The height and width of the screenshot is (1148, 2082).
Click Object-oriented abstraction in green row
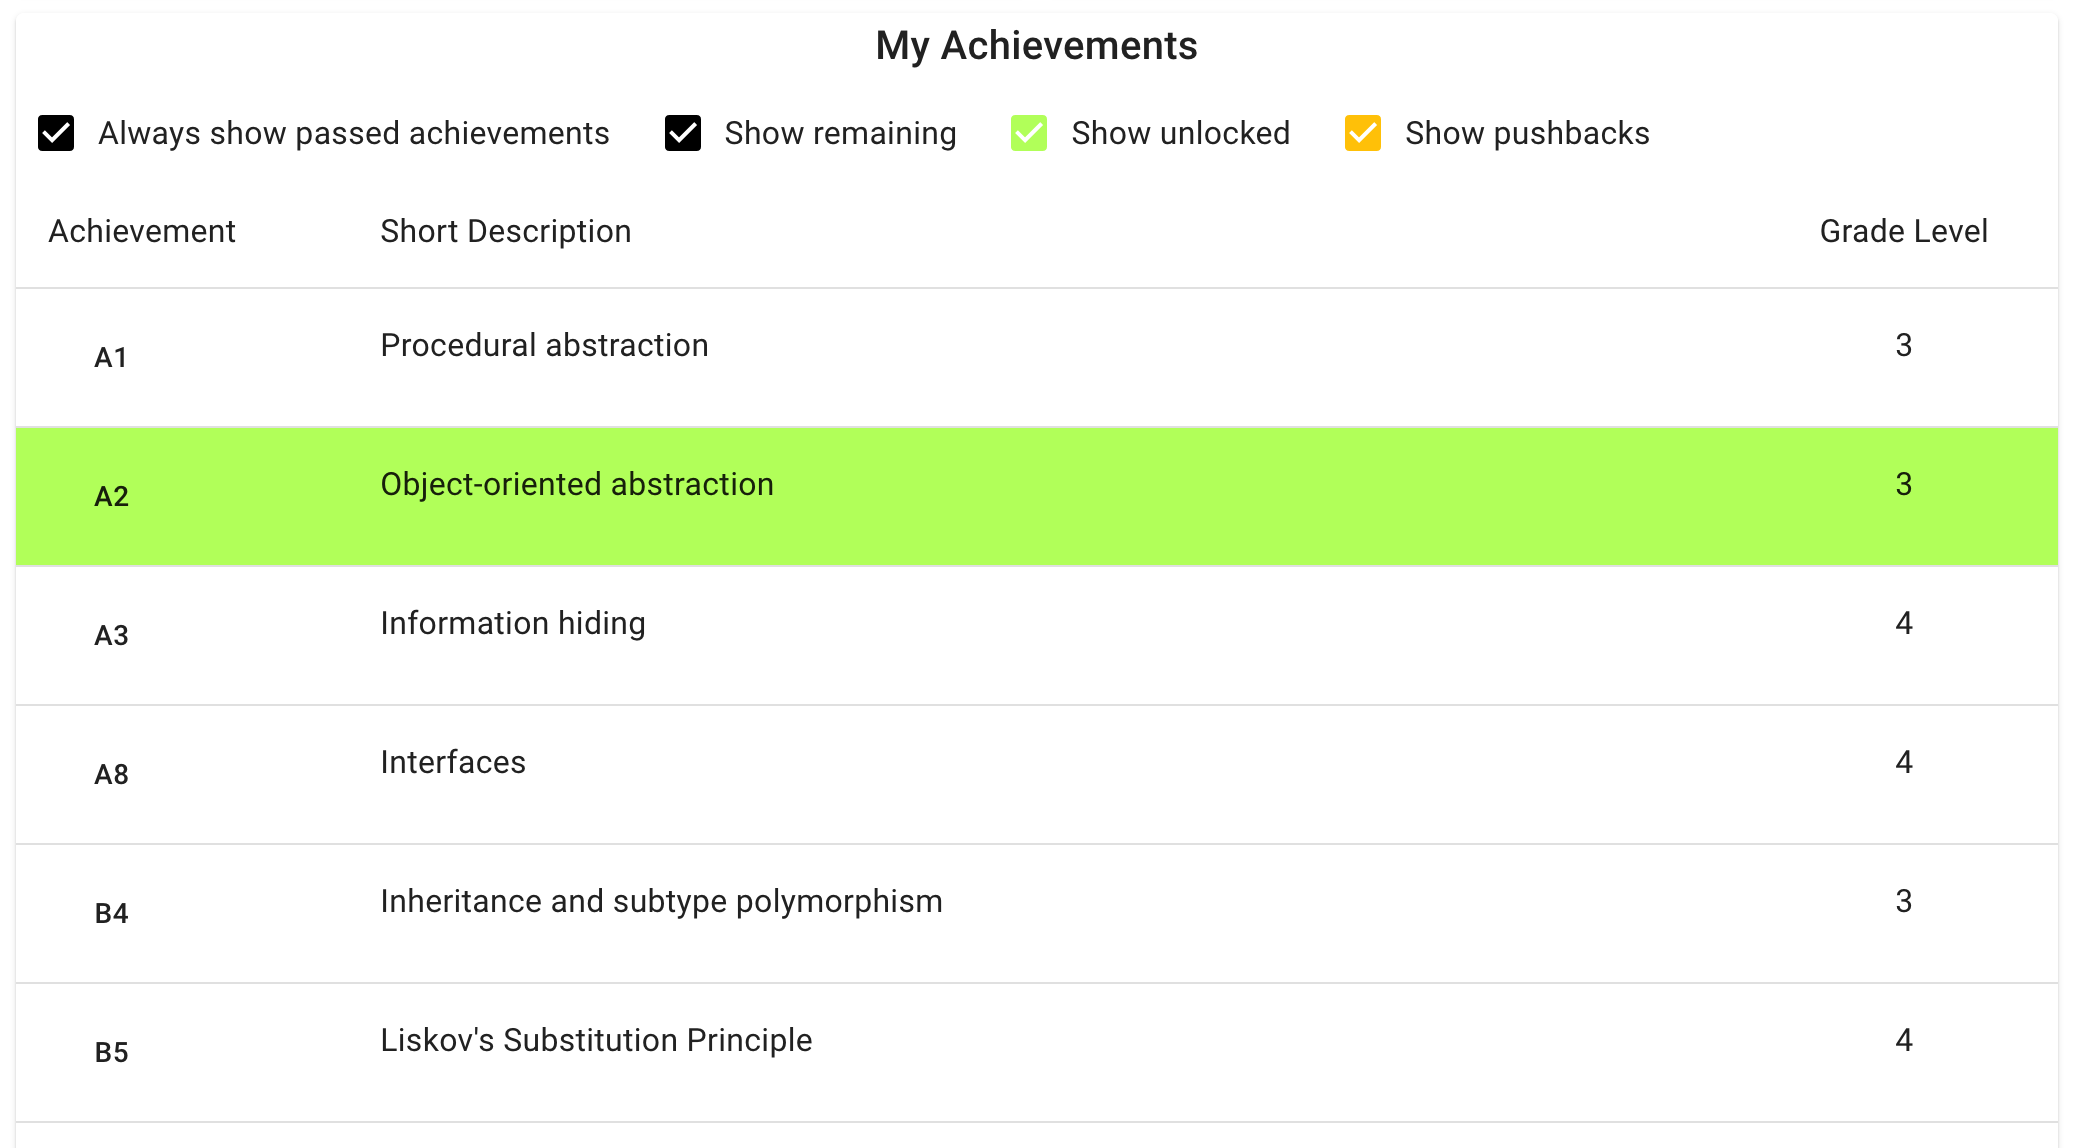point(577,484)
